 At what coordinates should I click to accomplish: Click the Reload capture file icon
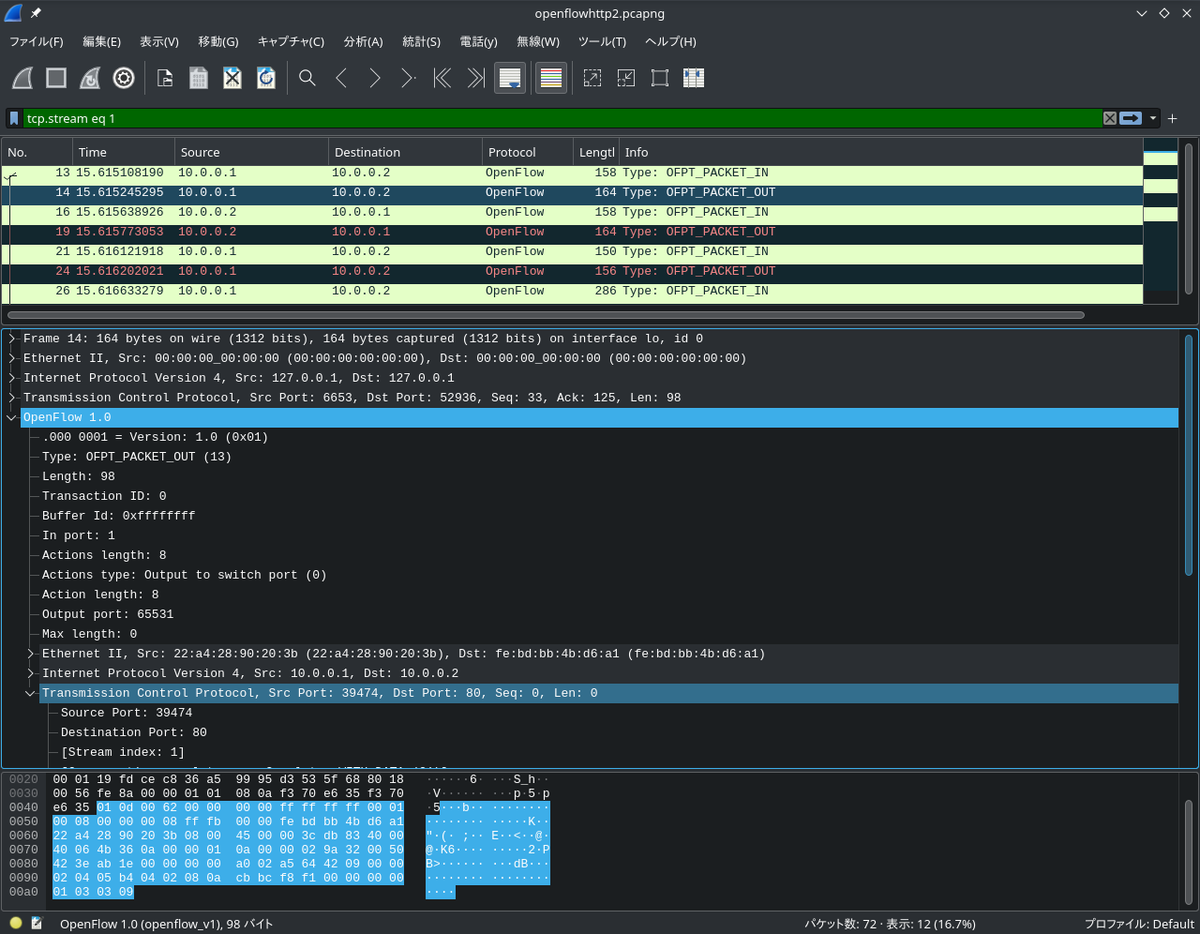(266, 77)
